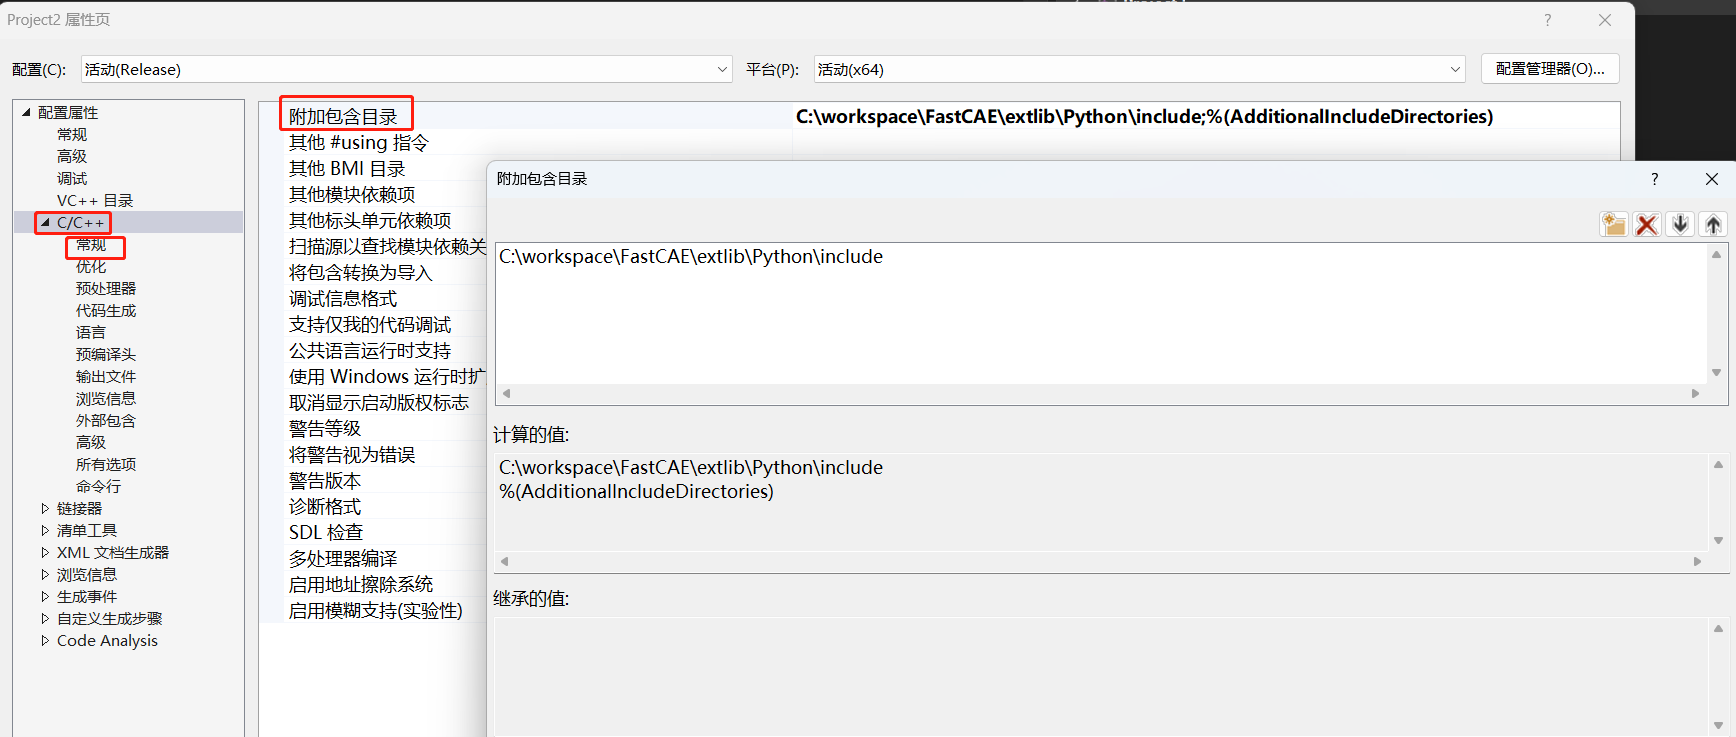
Task: Select VC++ 目录 tree item
Action: (95, 200)
